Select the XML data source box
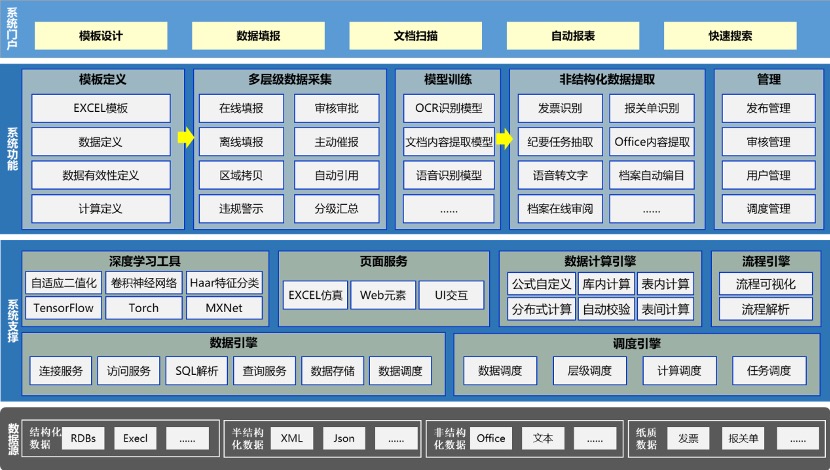This screenshot has width=830, height=470. (292, 438)
